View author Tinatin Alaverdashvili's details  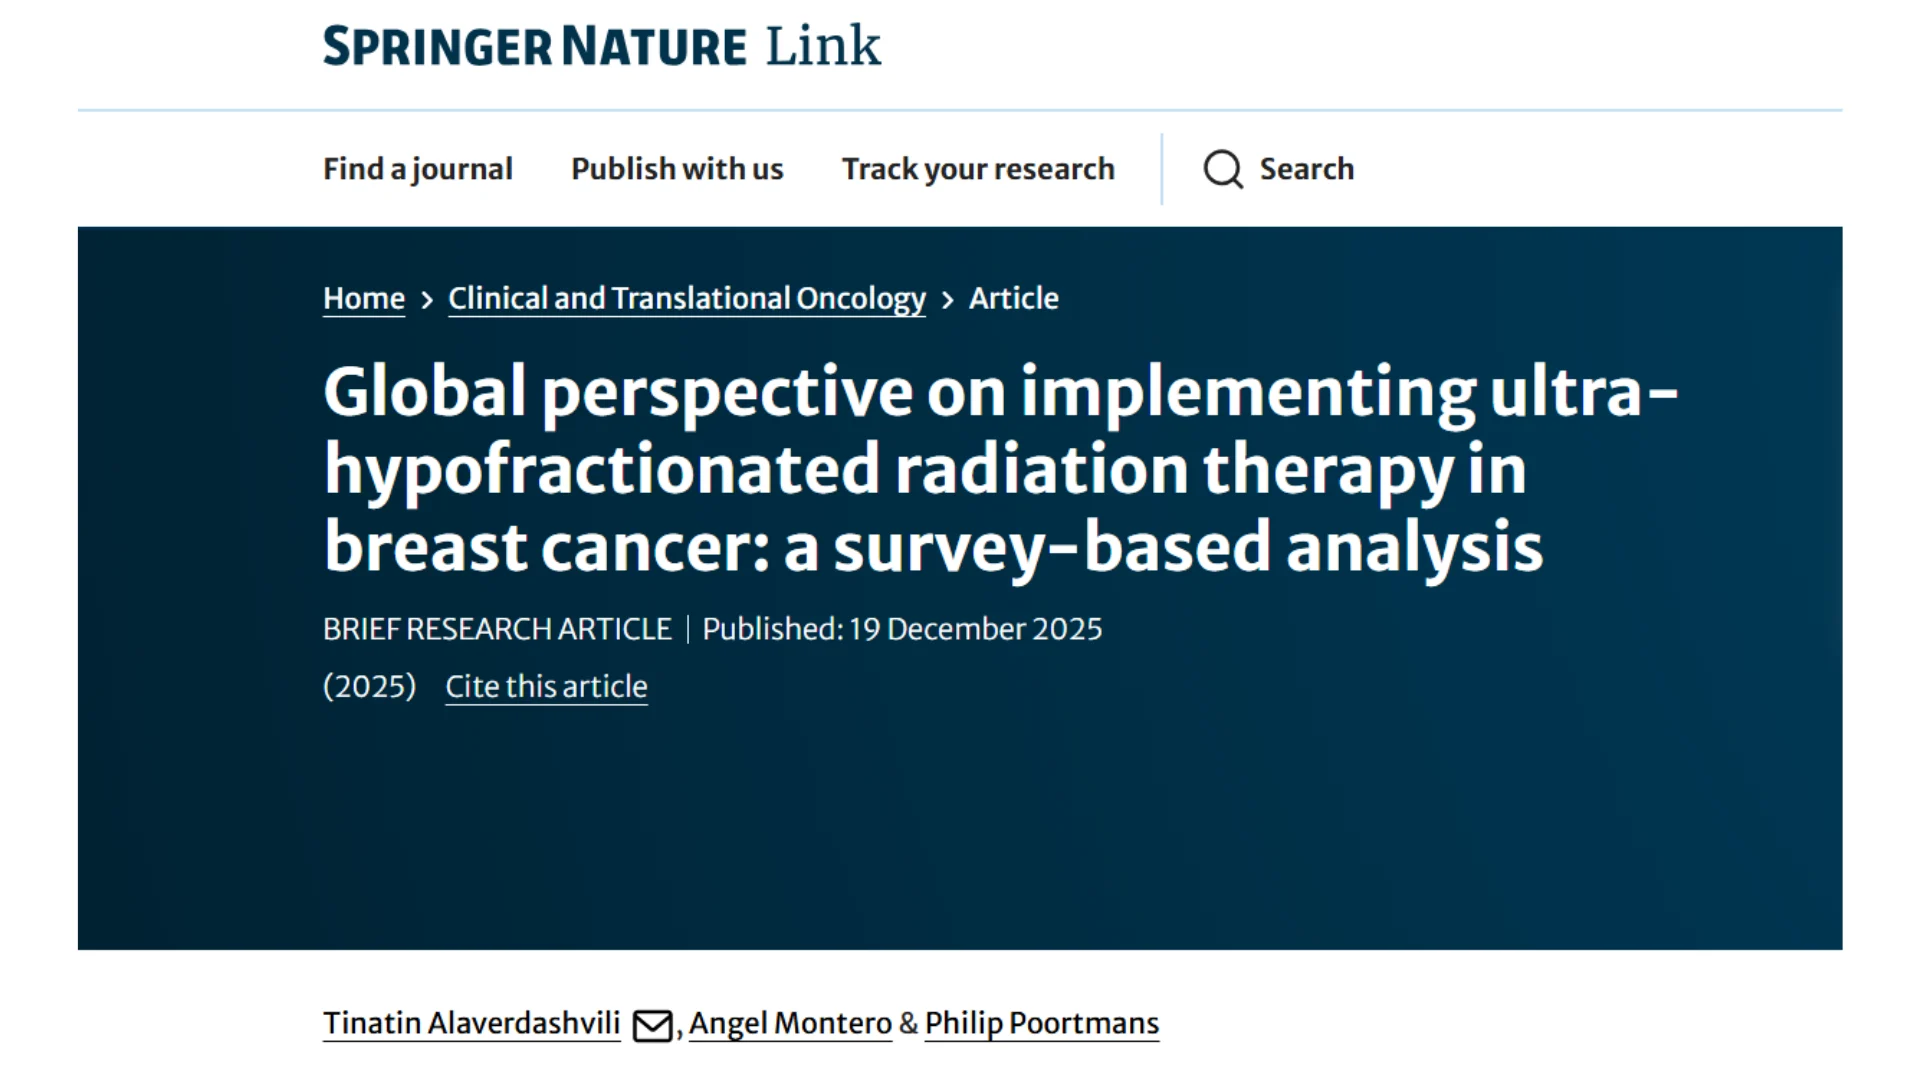click(471, 1023)
